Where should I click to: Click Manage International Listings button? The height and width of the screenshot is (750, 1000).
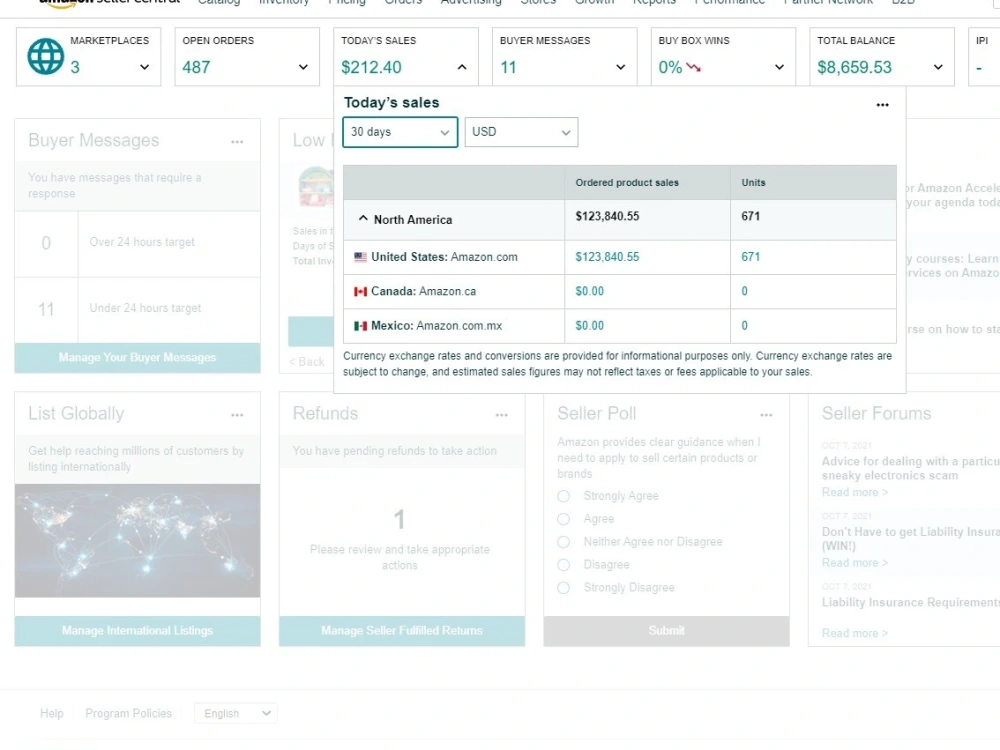click(x=137, y=631)
